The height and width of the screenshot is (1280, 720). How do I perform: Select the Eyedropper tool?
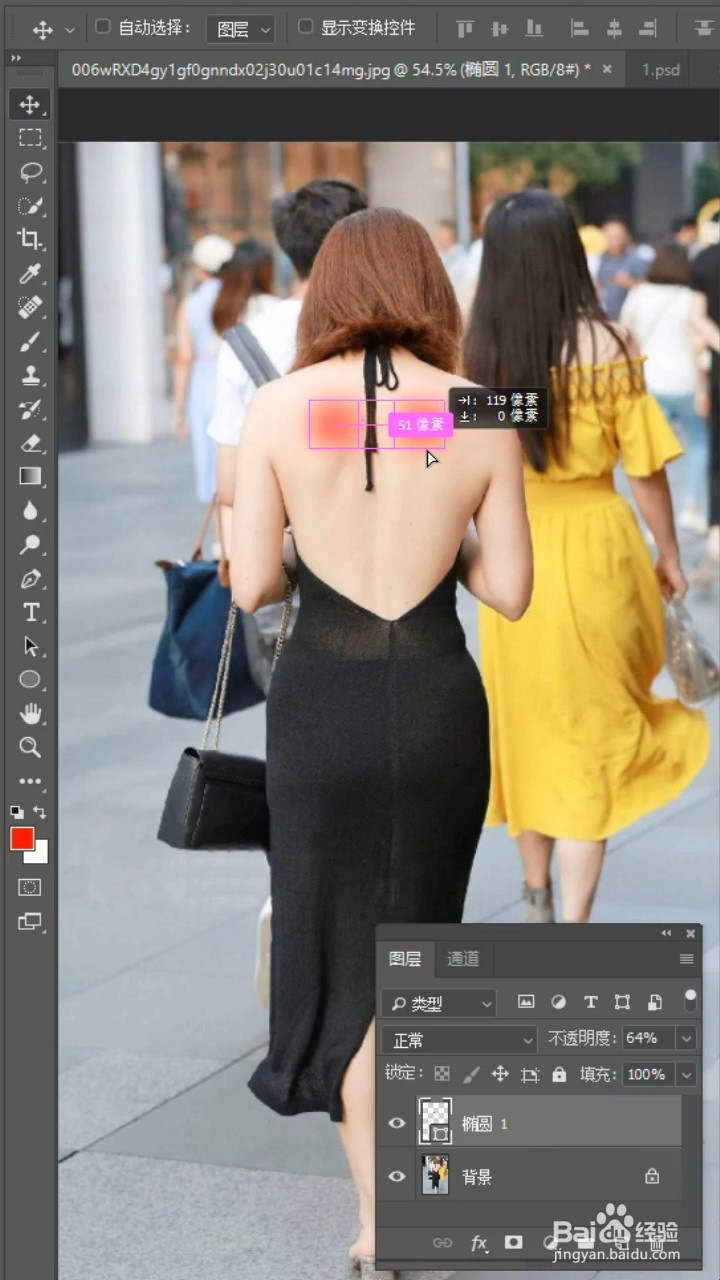coord(30,273)
